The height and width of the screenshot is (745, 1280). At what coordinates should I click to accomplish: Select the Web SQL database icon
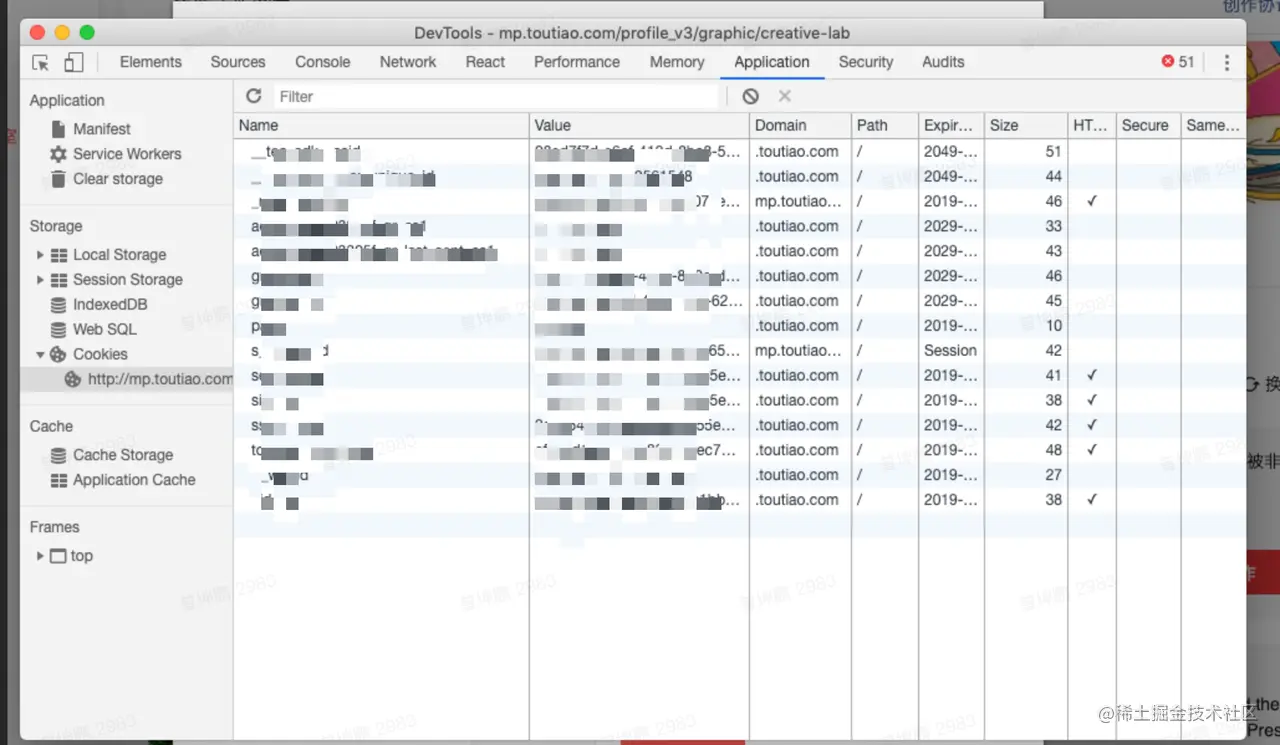(x=59, y=329)
